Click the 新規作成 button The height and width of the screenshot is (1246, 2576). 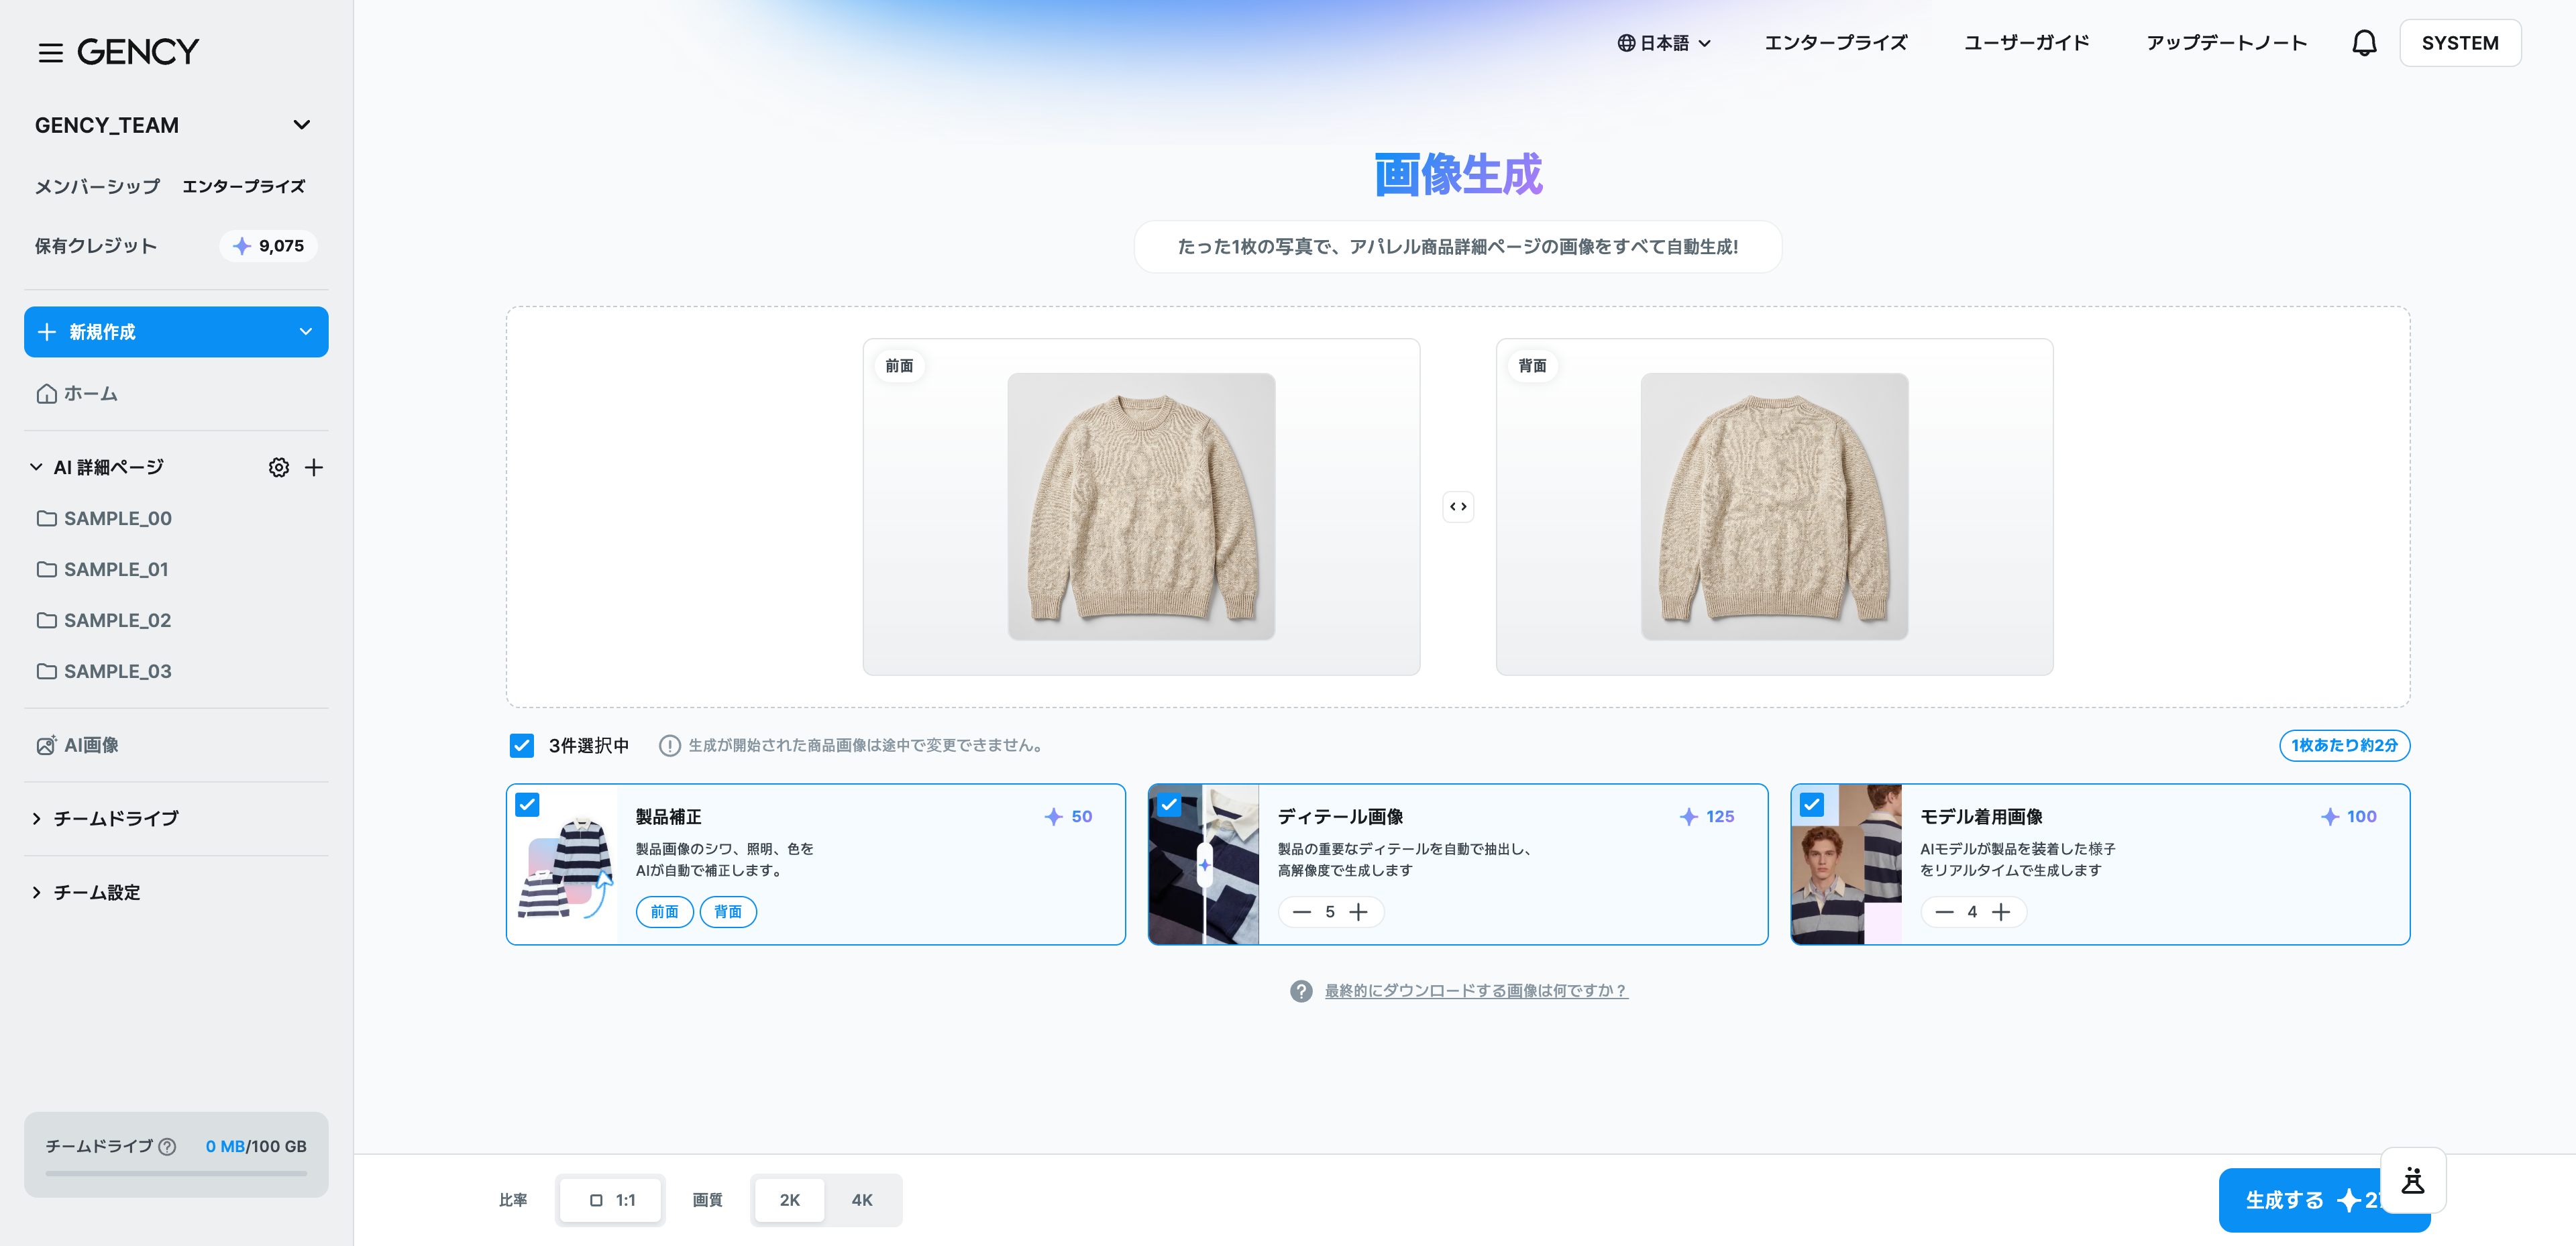176,332
